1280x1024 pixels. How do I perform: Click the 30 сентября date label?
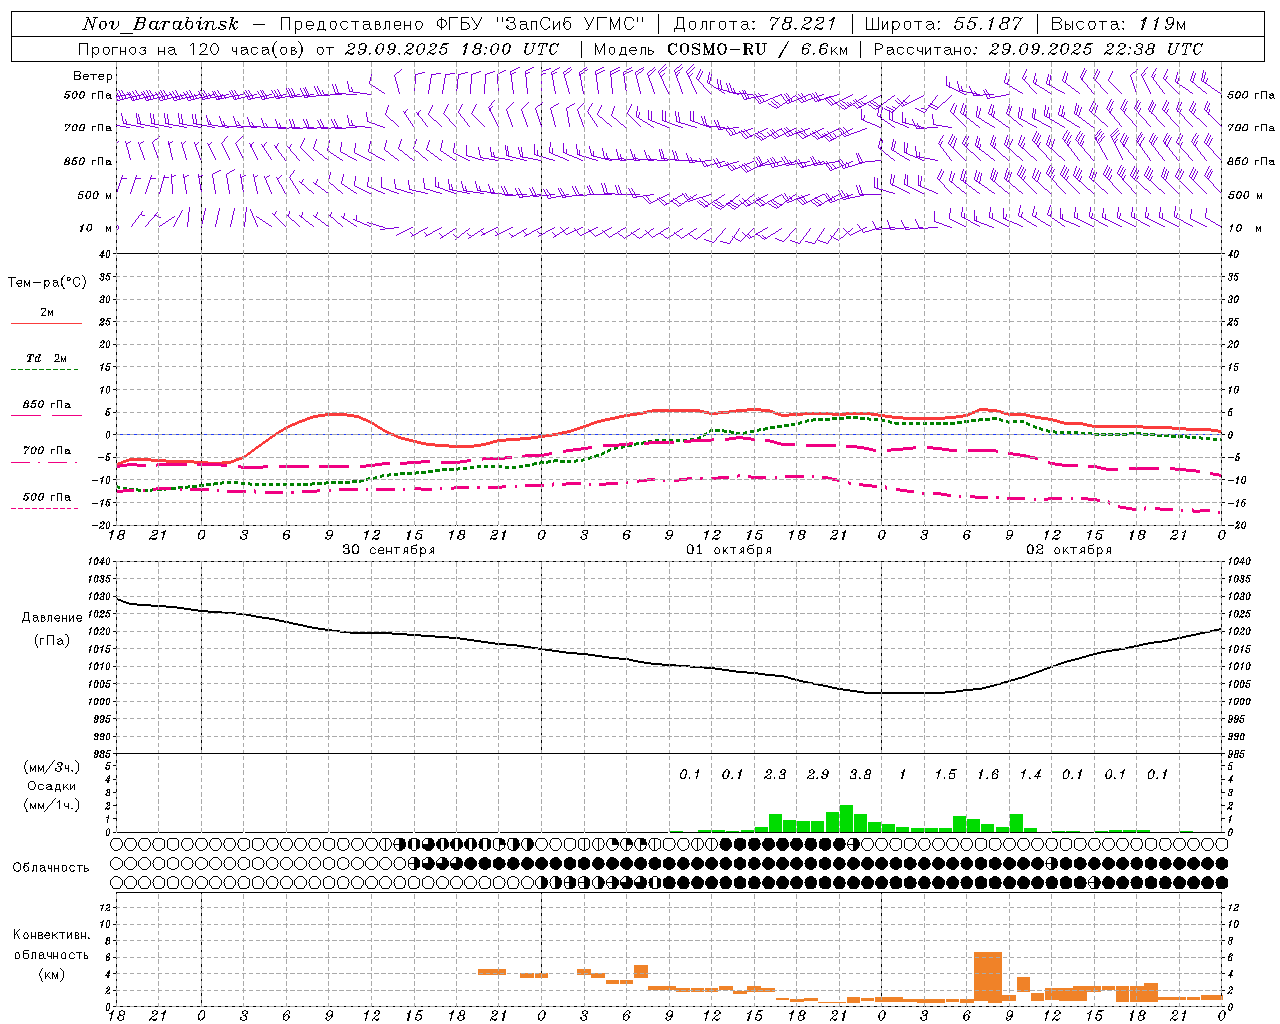click(x=389, y=550)
